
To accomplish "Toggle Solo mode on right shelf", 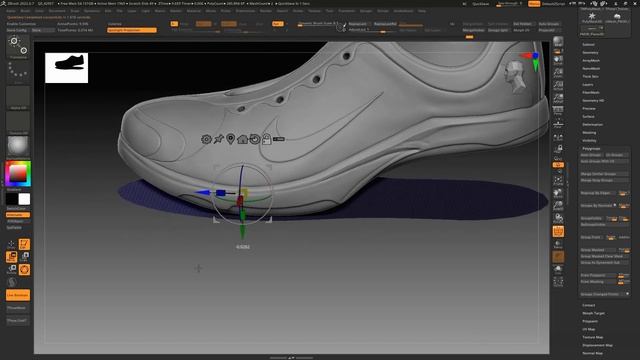I will click(558, 269).
